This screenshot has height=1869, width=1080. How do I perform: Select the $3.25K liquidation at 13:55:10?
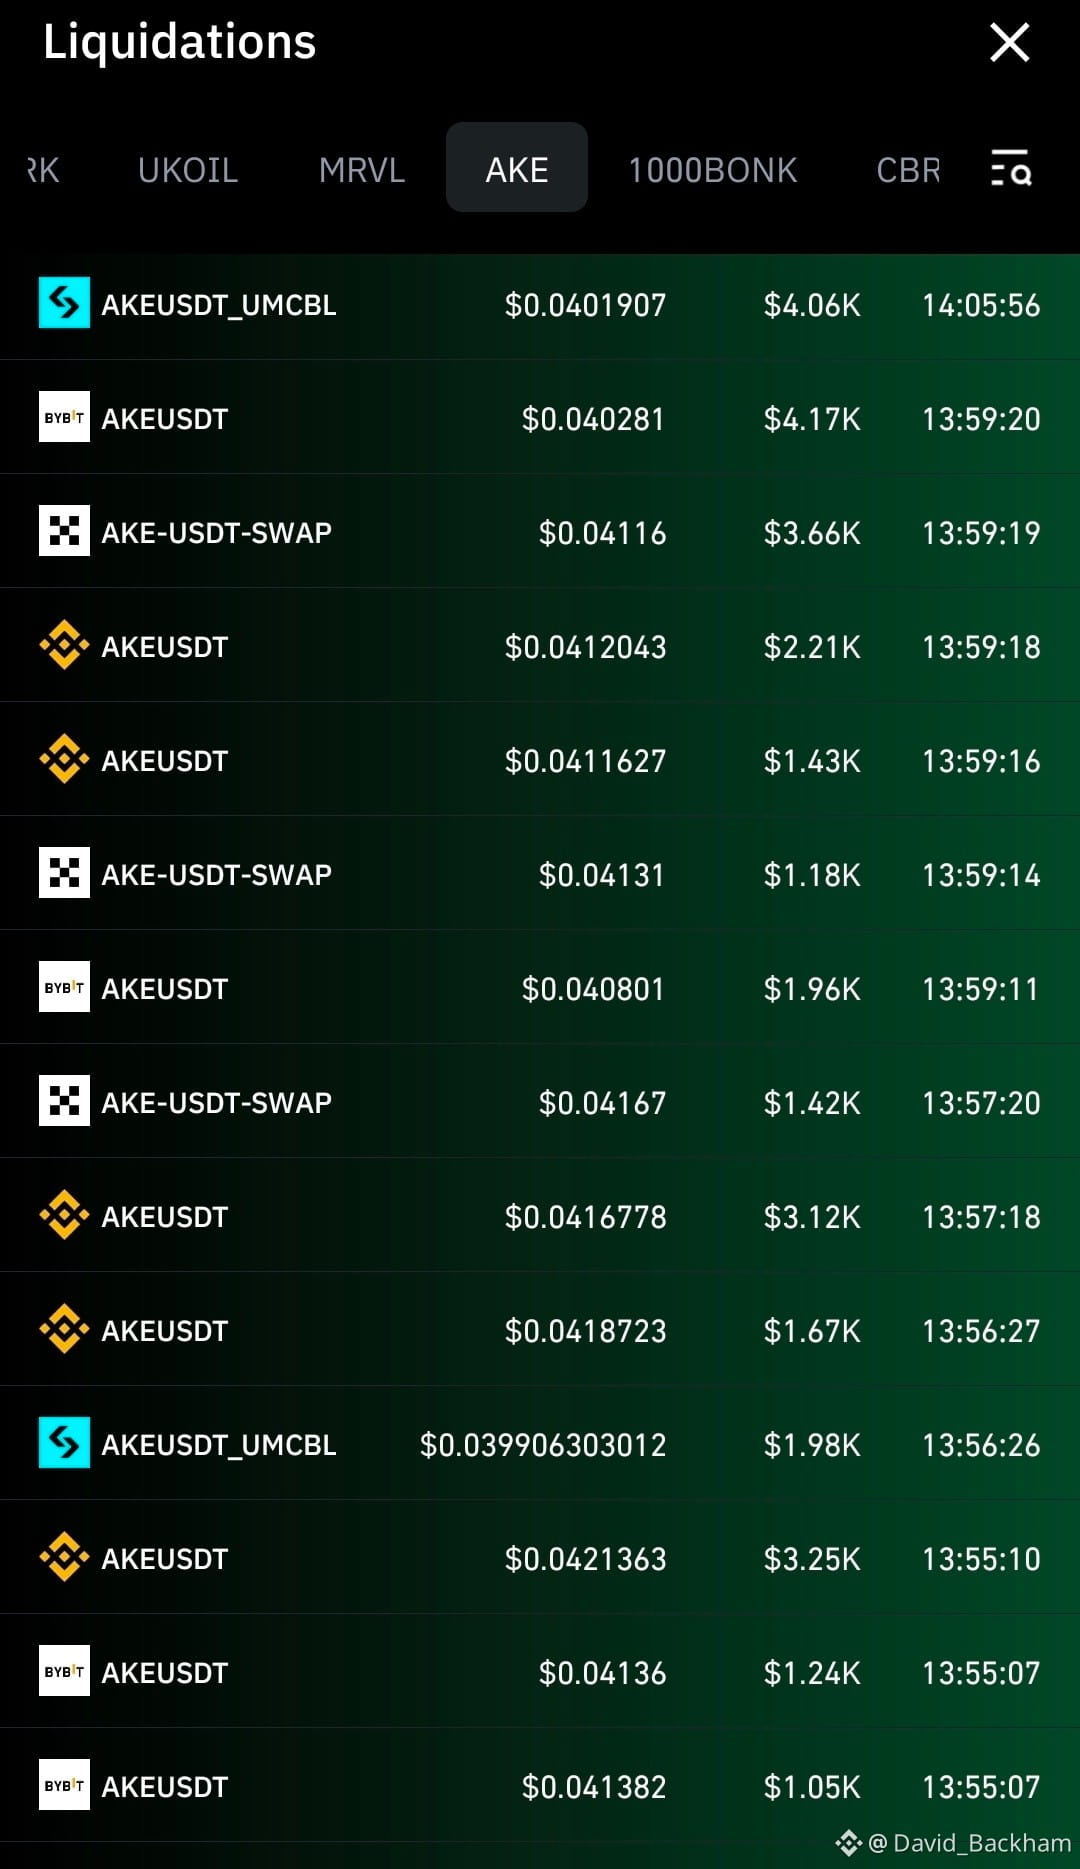540,1558
